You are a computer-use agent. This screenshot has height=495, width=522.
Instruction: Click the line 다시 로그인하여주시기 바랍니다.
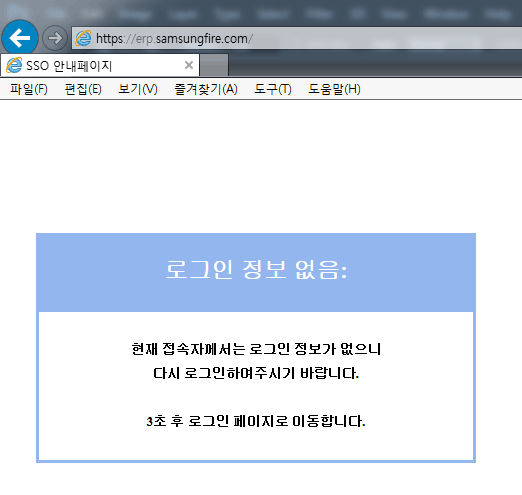(256, 373)
